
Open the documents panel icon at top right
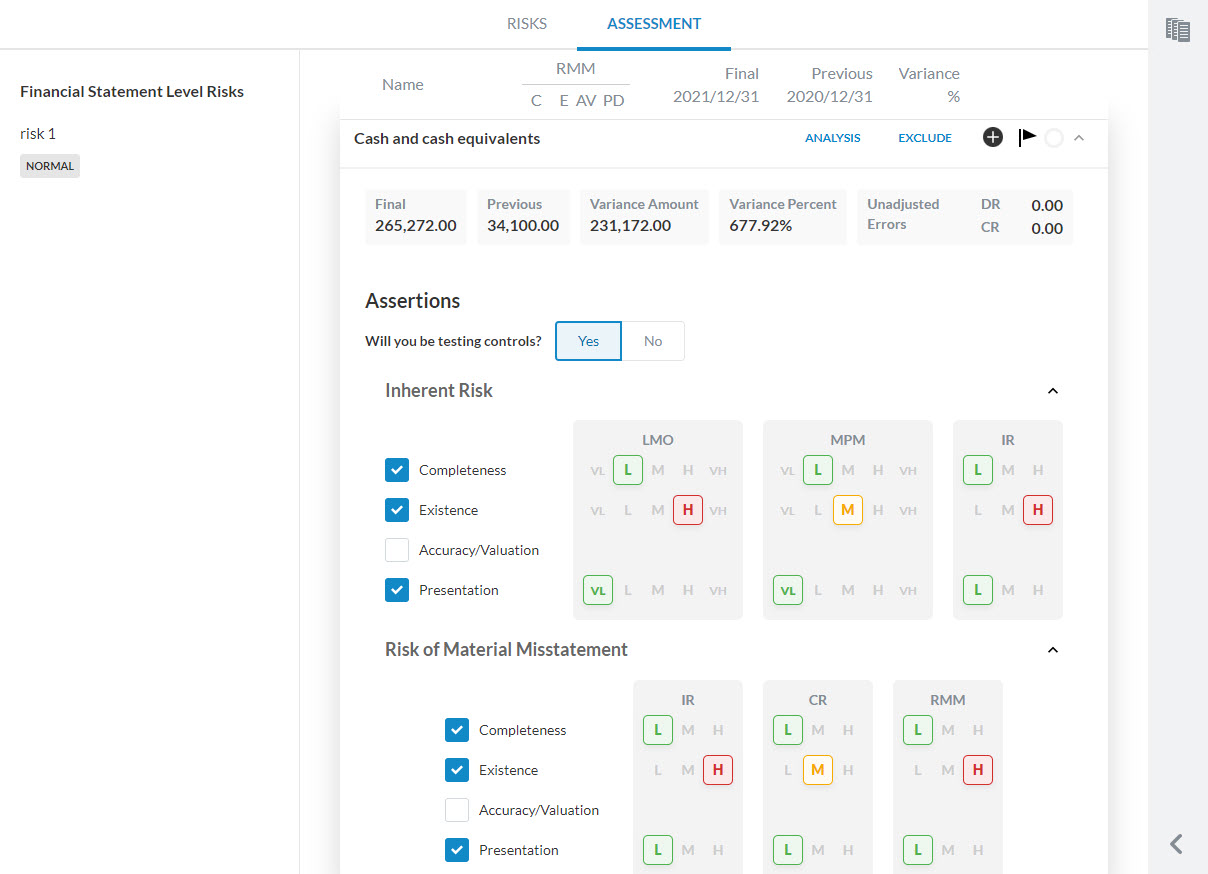1177,30
